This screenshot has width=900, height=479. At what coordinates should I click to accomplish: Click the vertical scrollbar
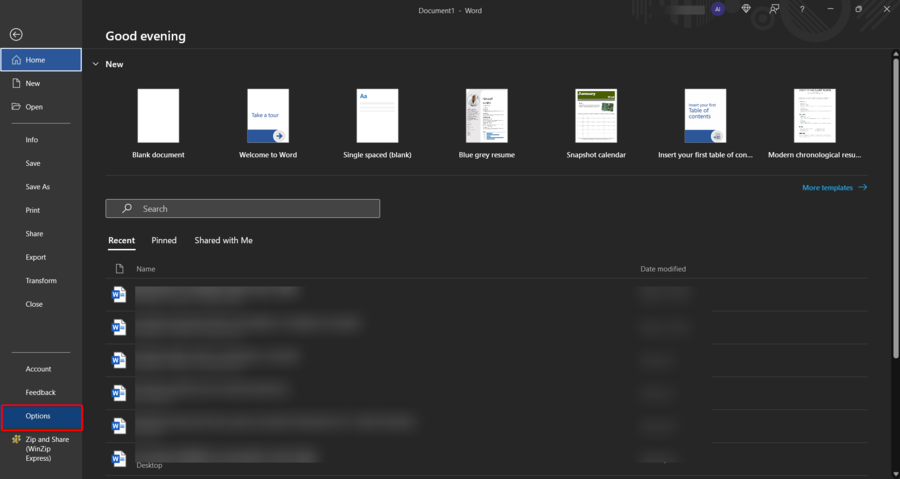tap(895, 209)
